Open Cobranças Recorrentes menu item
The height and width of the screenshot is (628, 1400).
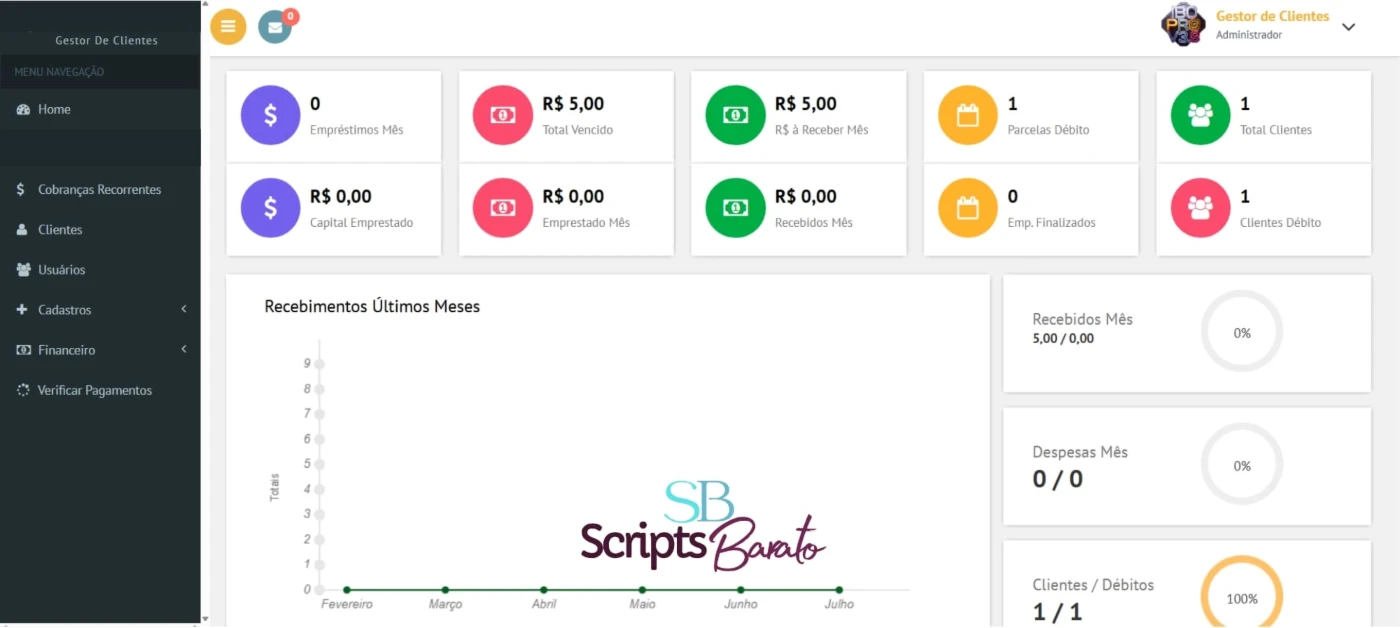click(x=100, y=189)
